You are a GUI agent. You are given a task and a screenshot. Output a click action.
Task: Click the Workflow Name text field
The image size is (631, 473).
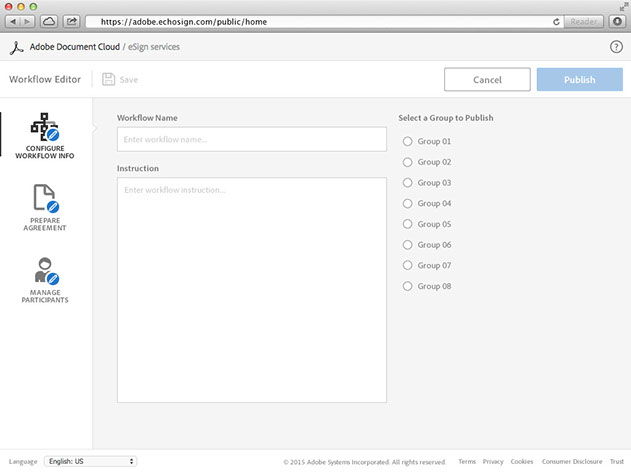pos(251,139)
